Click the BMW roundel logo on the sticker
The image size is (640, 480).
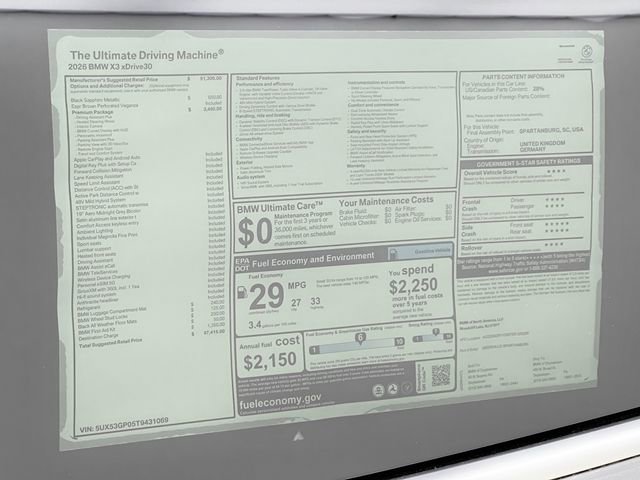click(587, 52)
